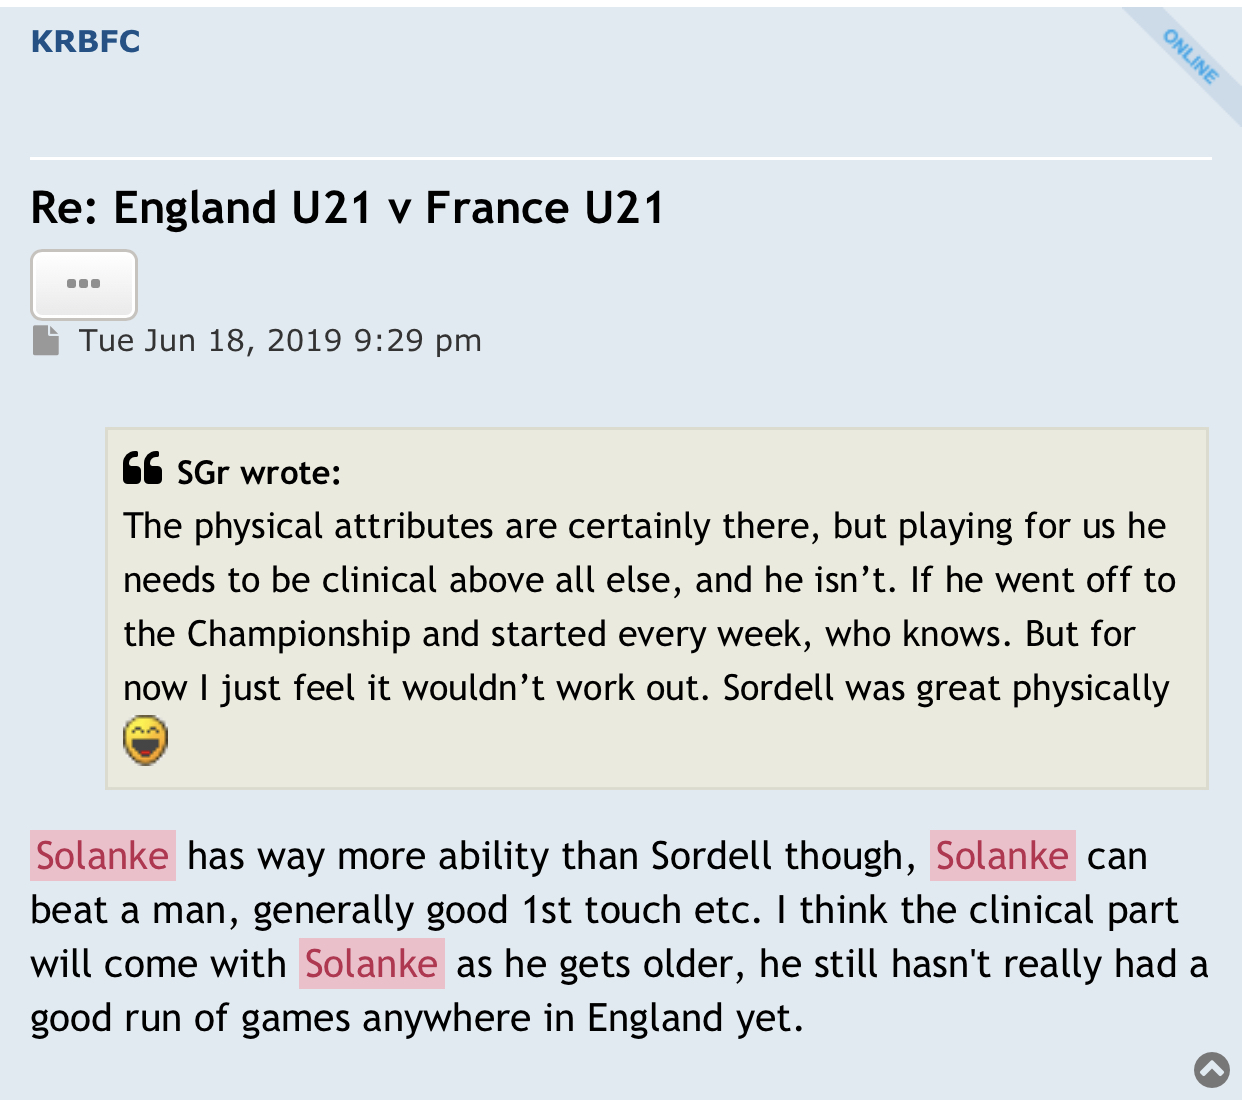Click the laughing emoji in the quoted post

145,741
